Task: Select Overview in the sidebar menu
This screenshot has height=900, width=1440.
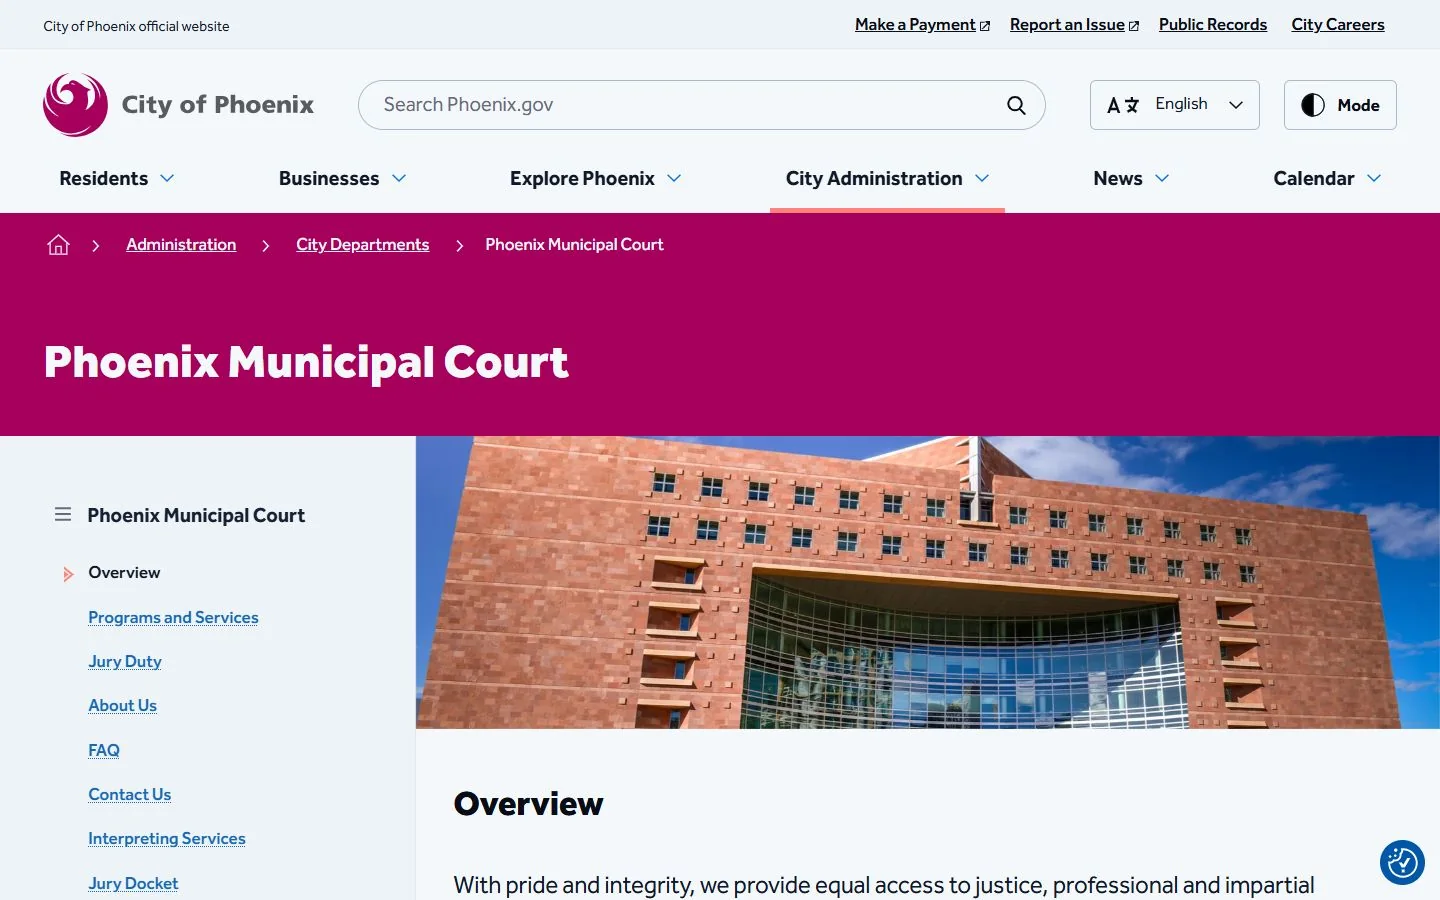Action: click(x=124, y=573)
